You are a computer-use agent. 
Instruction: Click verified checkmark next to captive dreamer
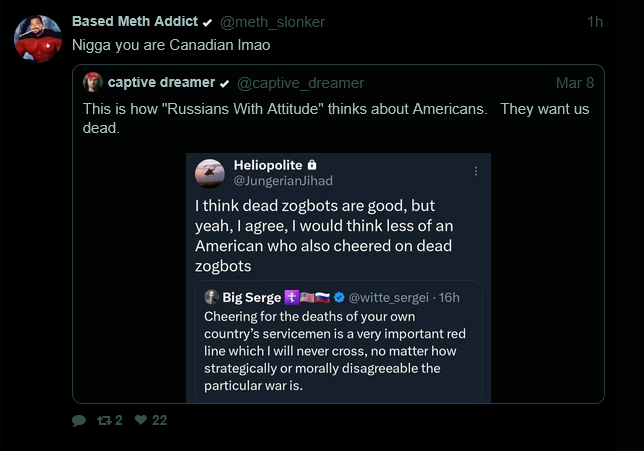[225, 83]
